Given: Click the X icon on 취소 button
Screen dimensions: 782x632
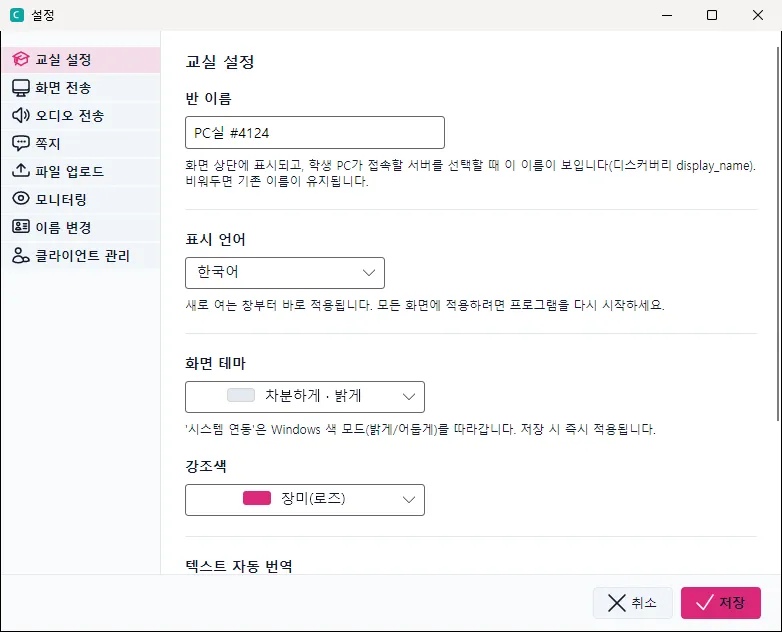Looking at the screenshot, I should (616, 603).
